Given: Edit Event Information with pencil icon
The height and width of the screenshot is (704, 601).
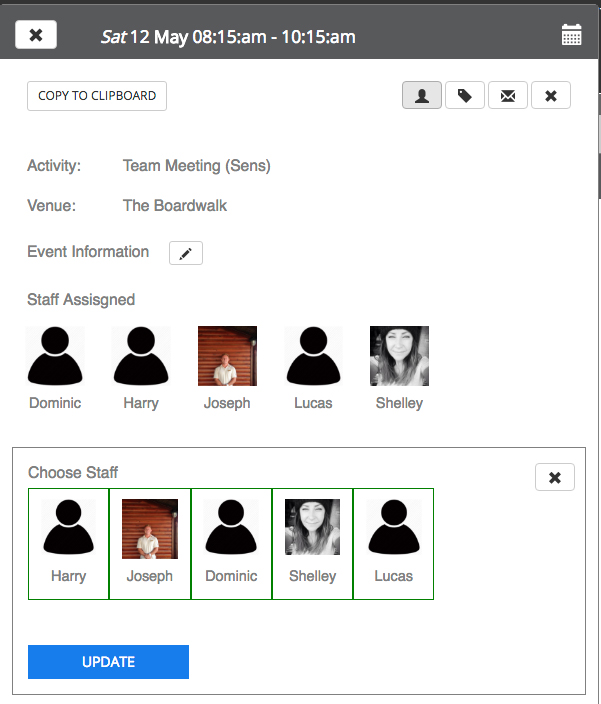Looking at the screenshot, I should point(185,253).
